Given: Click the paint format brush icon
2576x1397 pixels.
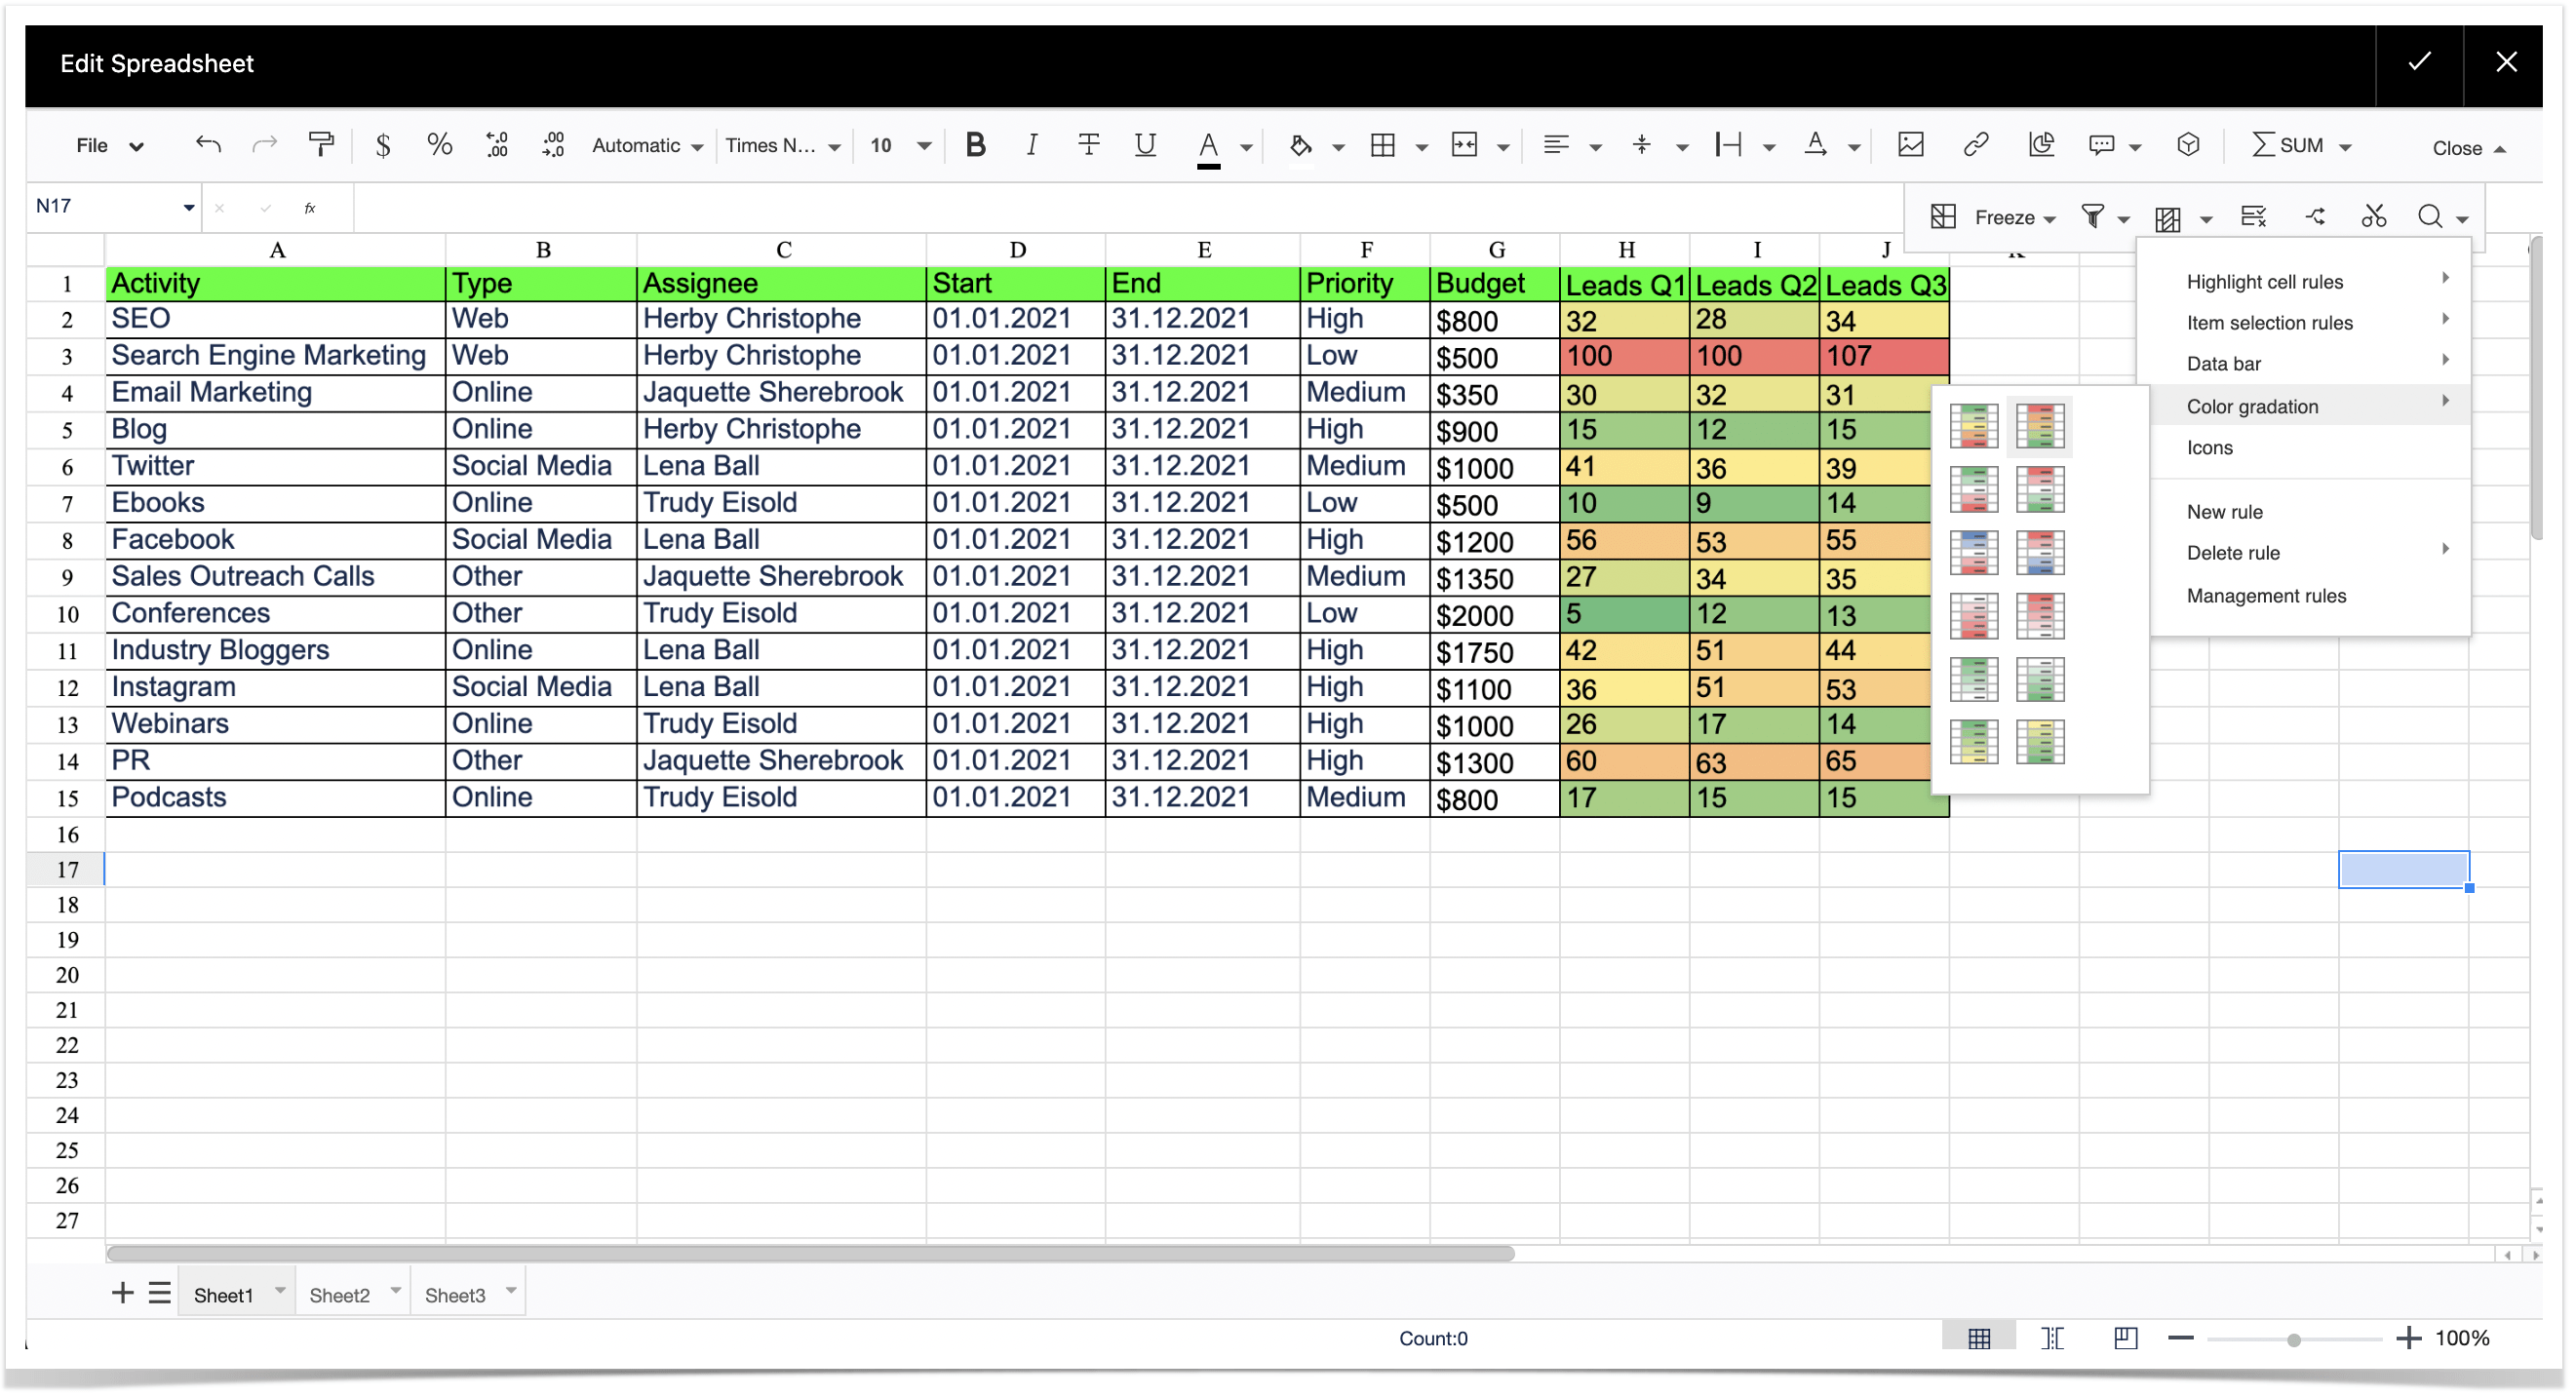Looking at the screenshot, I should click(321, 146).
